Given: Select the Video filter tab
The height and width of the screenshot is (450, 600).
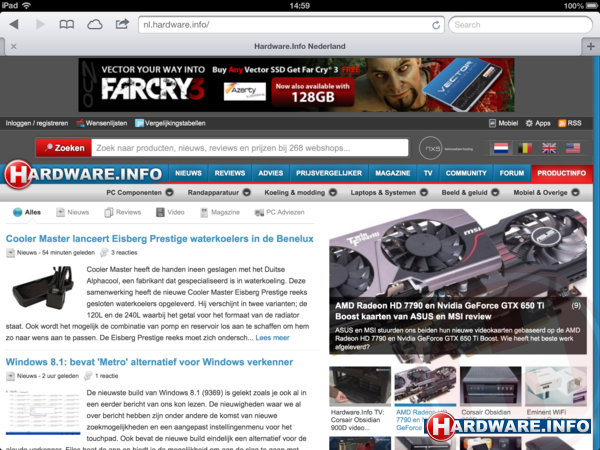Looking at the screenshot, I should pyautogui.click(x=170, y=212).
